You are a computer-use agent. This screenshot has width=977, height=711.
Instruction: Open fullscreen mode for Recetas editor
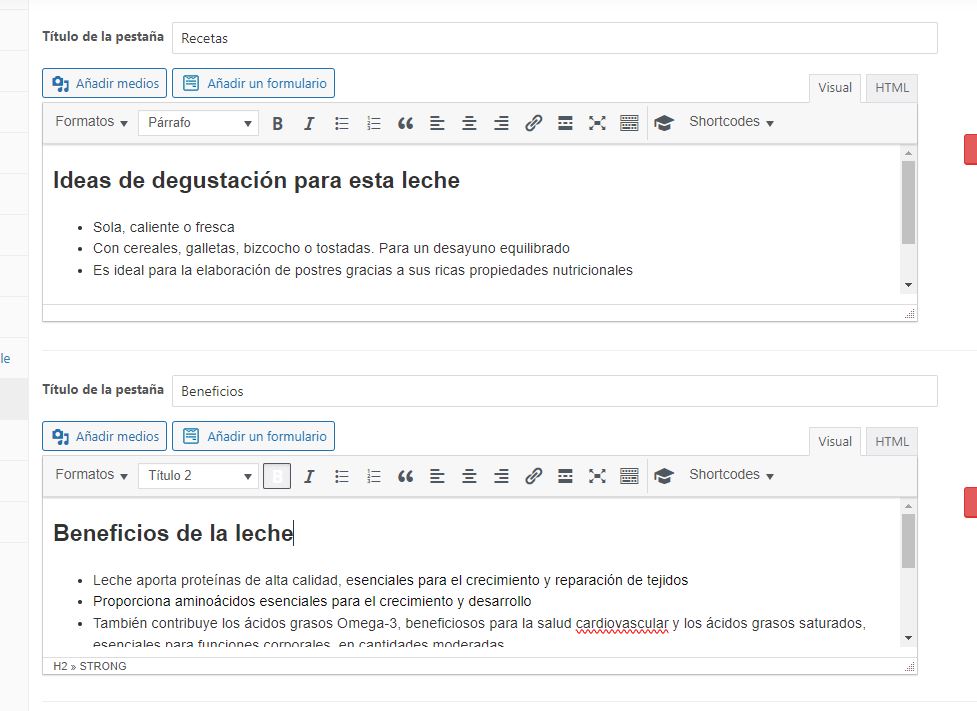point(598,123)
